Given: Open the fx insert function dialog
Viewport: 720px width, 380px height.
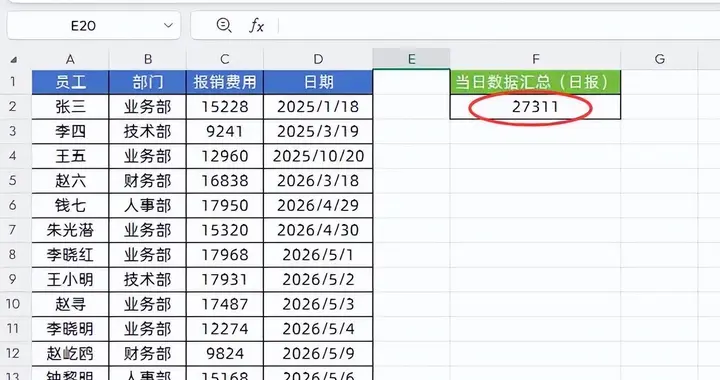Looking at the screenshot, I should point(256,25).
